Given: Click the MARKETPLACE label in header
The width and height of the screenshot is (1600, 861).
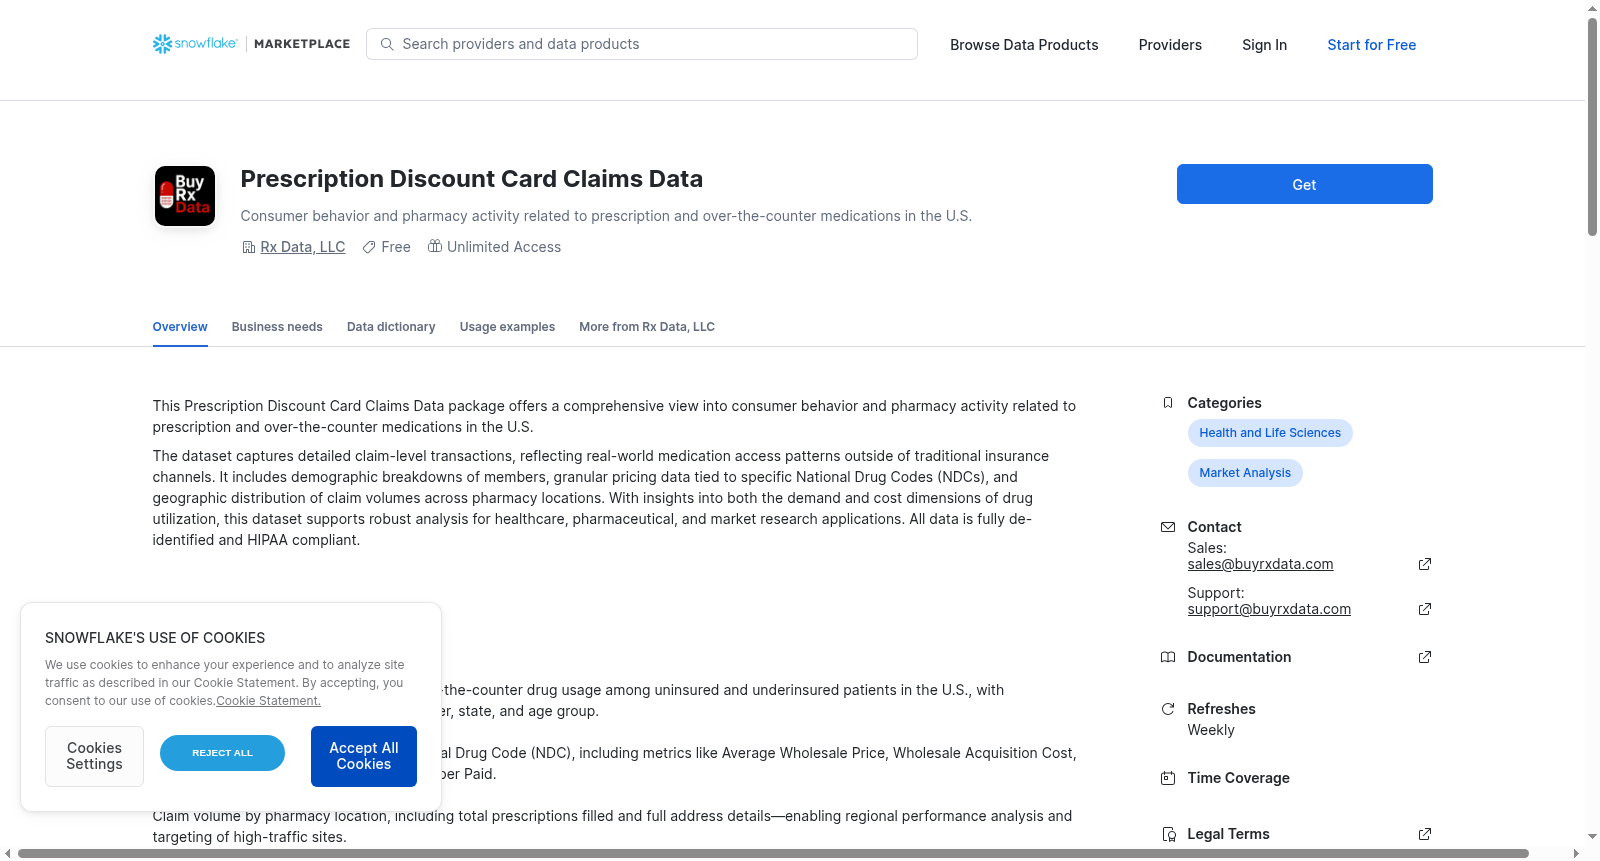Looking at the screenshot, I should [302, 44].
